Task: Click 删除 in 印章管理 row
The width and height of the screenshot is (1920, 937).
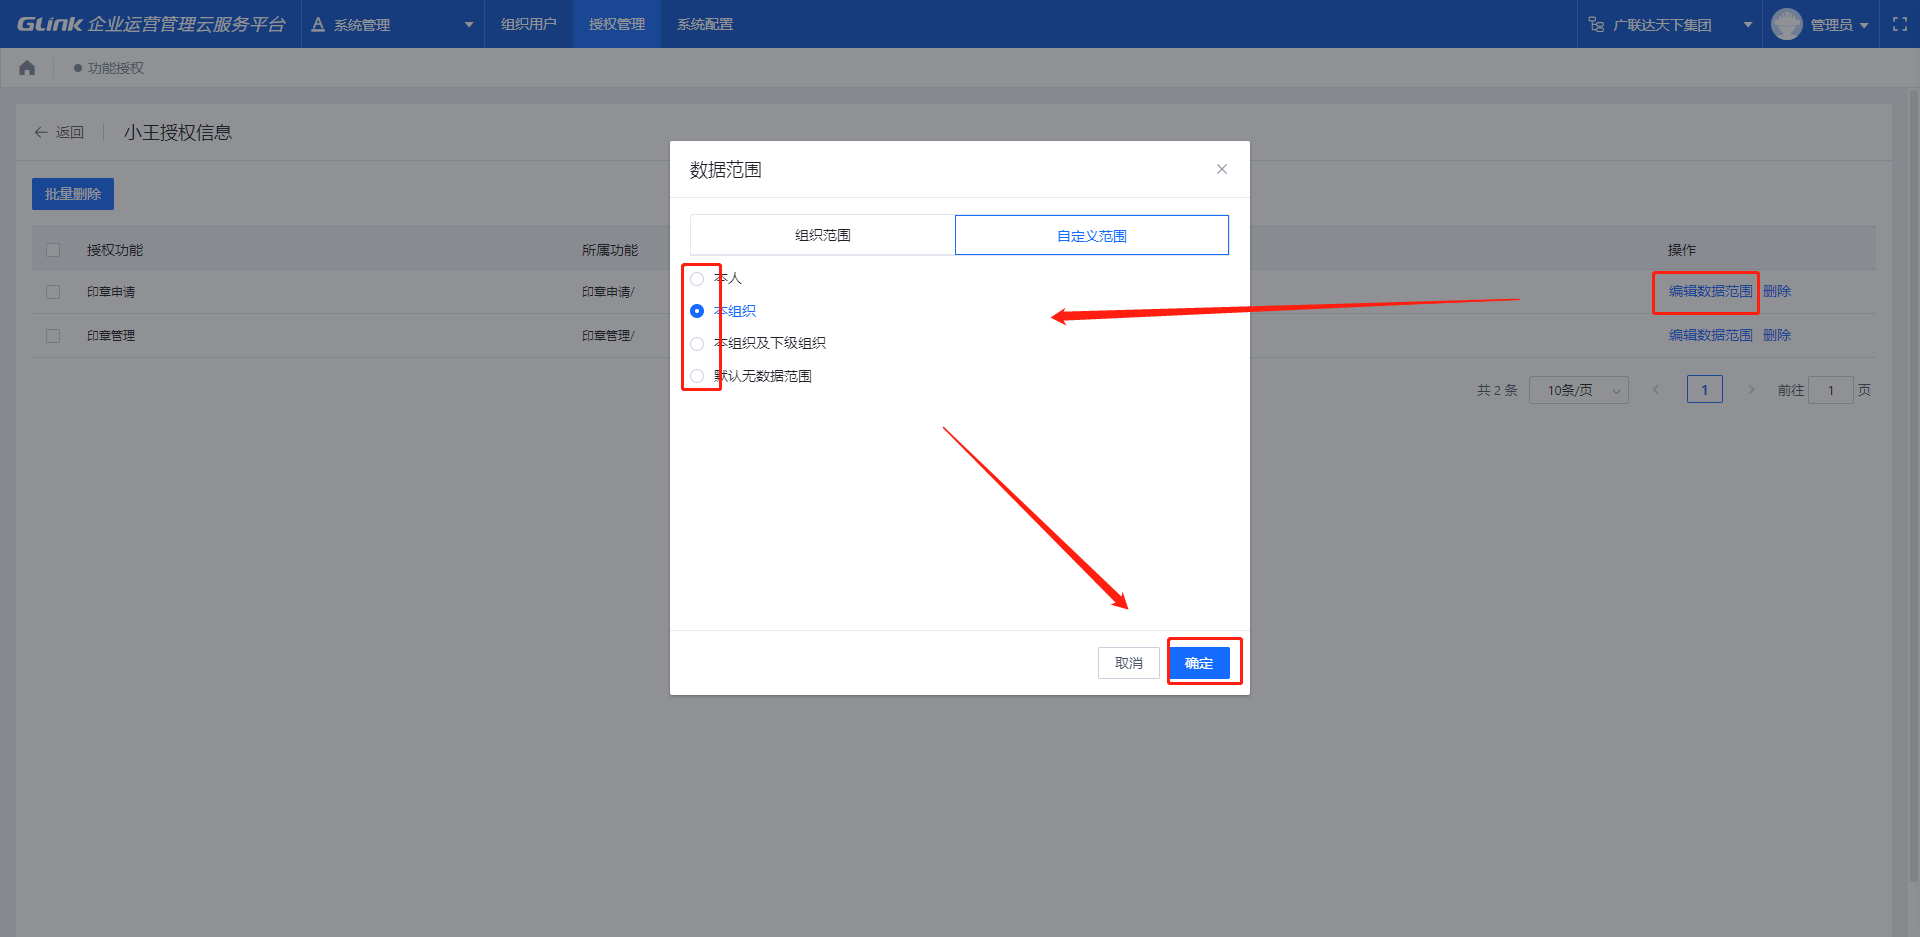Action: (1777, 335)
